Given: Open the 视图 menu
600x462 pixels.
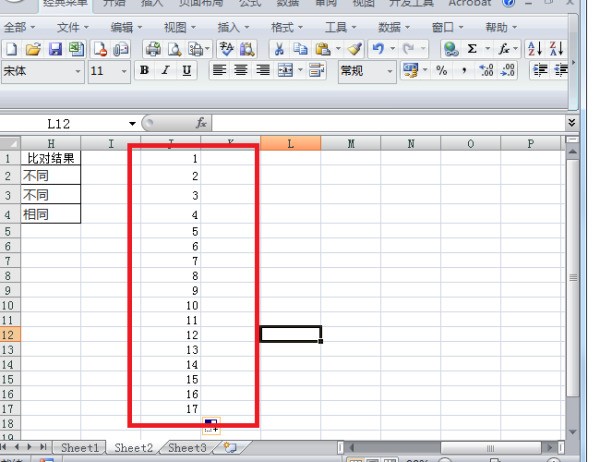Looking at the screenshot, I should coord(180,27).
